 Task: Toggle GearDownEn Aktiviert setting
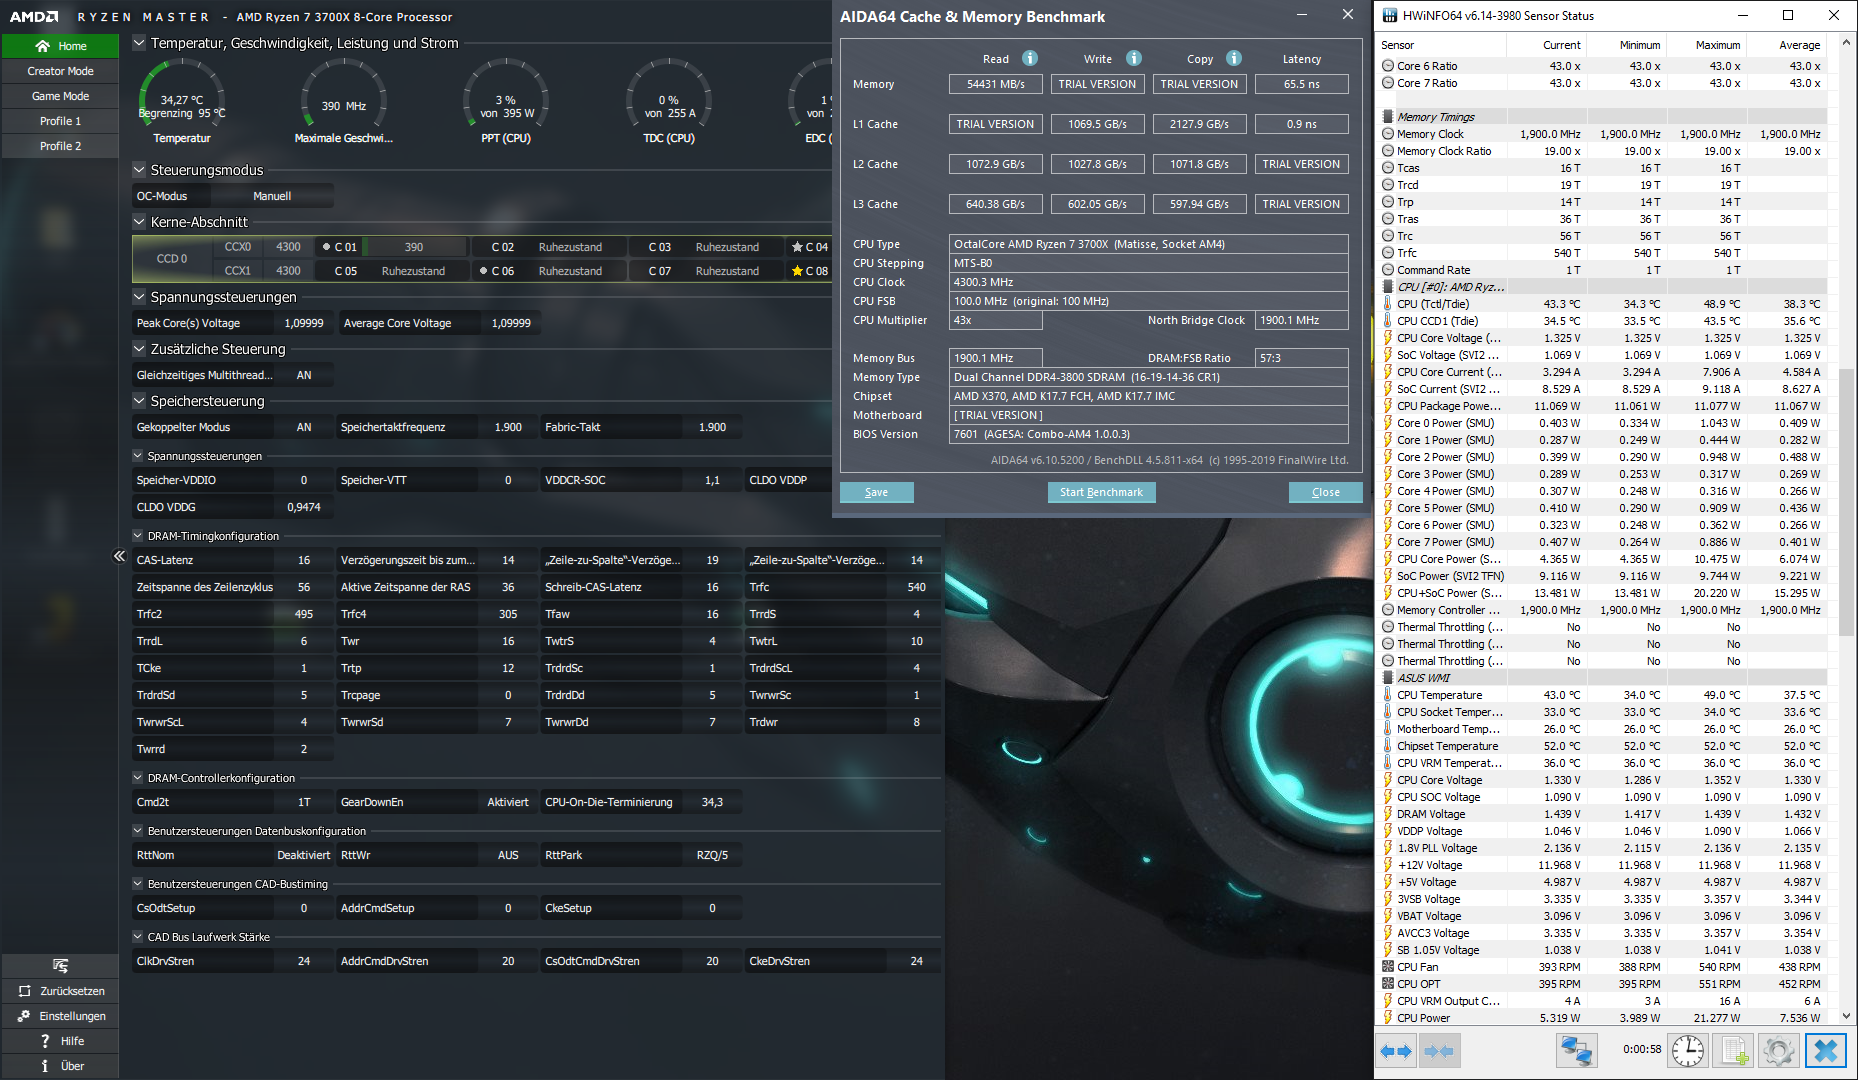click(508, 802)
